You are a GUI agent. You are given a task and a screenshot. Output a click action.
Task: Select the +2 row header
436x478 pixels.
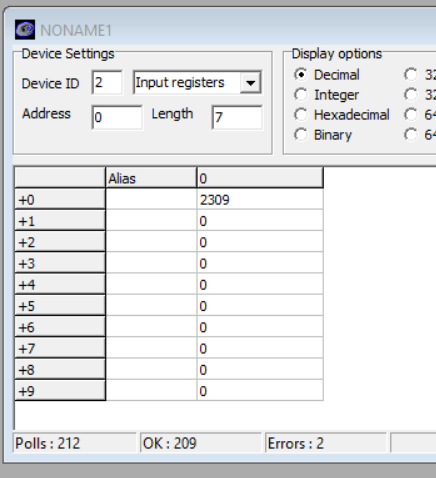tap(60, 242)
